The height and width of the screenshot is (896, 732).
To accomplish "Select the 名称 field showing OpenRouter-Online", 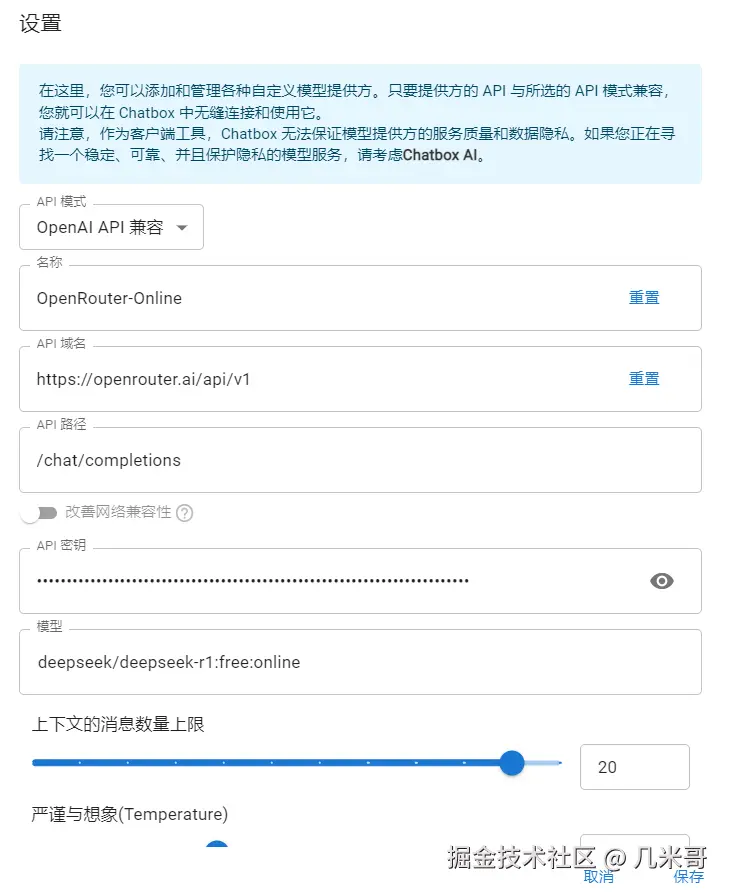I will coord(250,297).
